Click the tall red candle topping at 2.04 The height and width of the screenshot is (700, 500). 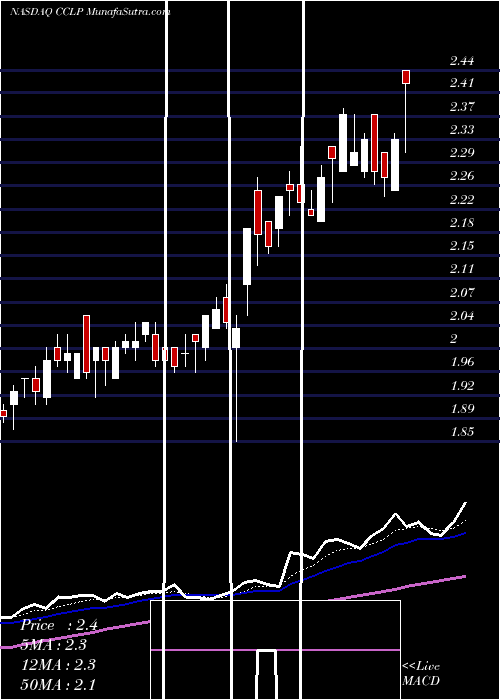point(86,344)
